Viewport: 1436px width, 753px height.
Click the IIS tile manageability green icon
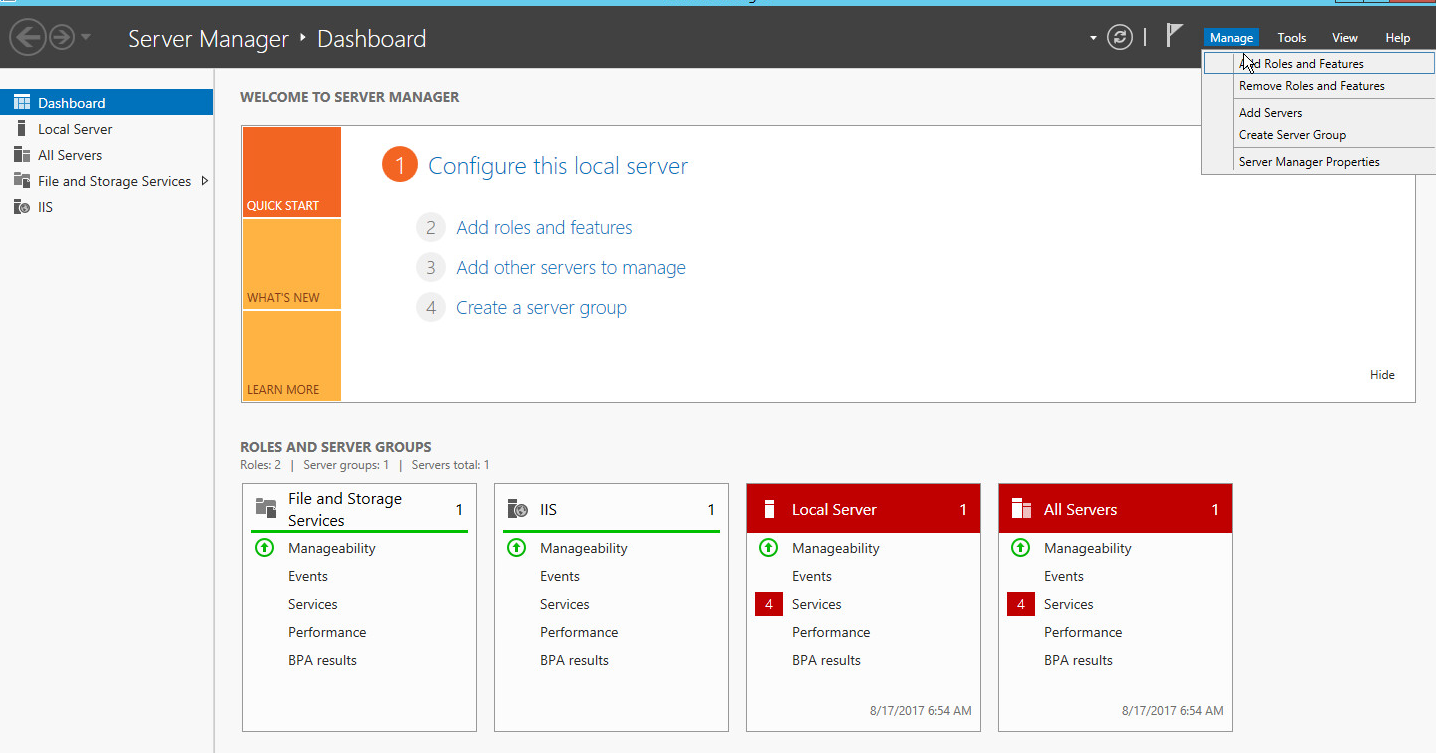click(516, 548)
